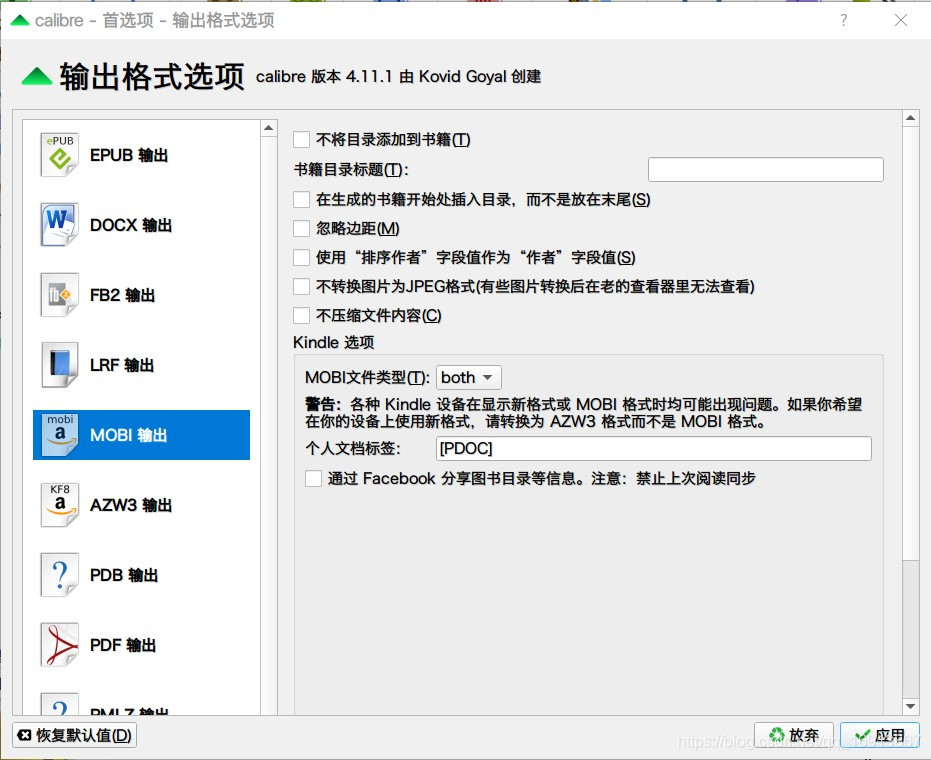Toggle 在生成的书籍开始处插入目录 checkbox
Viewport: 931px width, 760px height.
[302, 200]
